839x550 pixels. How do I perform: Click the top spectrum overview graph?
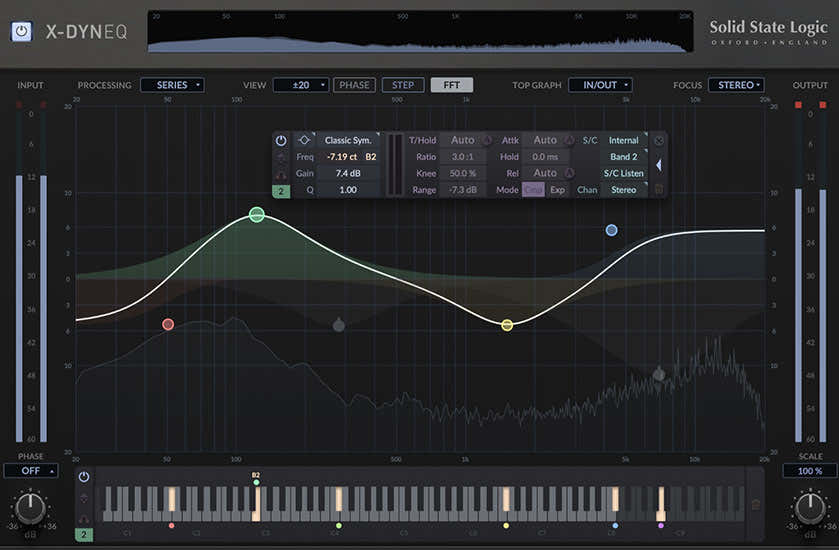pyautogui.click(x=421, y=31)
